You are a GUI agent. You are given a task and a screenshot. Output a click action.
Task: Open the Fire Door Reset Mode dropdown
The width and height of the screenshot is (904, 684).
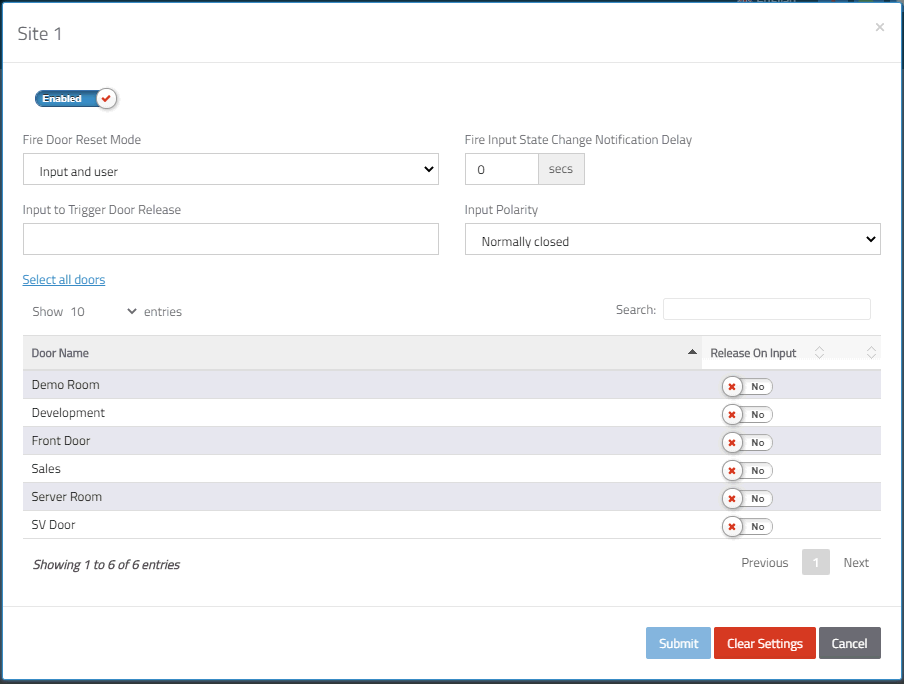(x=231, y=169)
